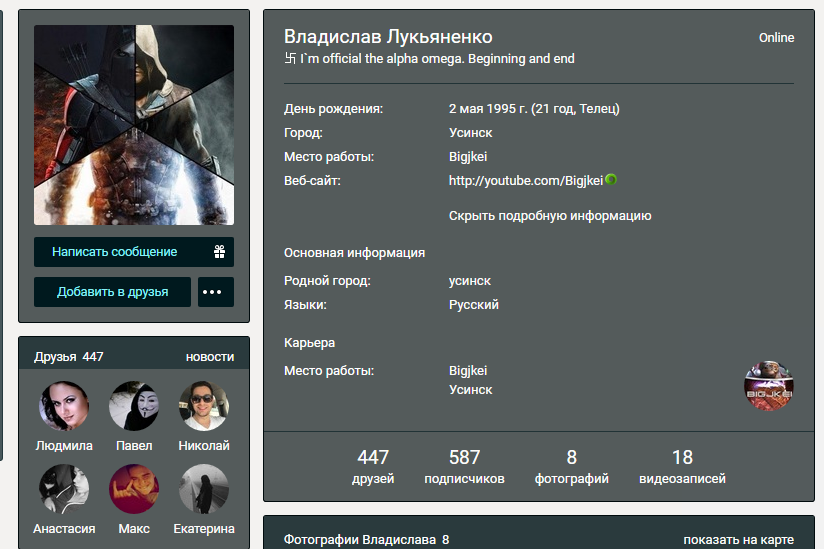The image size is (824, 549).
Task: Open the Bigjkei workplace group avatar
Action: tap(769, 386)
